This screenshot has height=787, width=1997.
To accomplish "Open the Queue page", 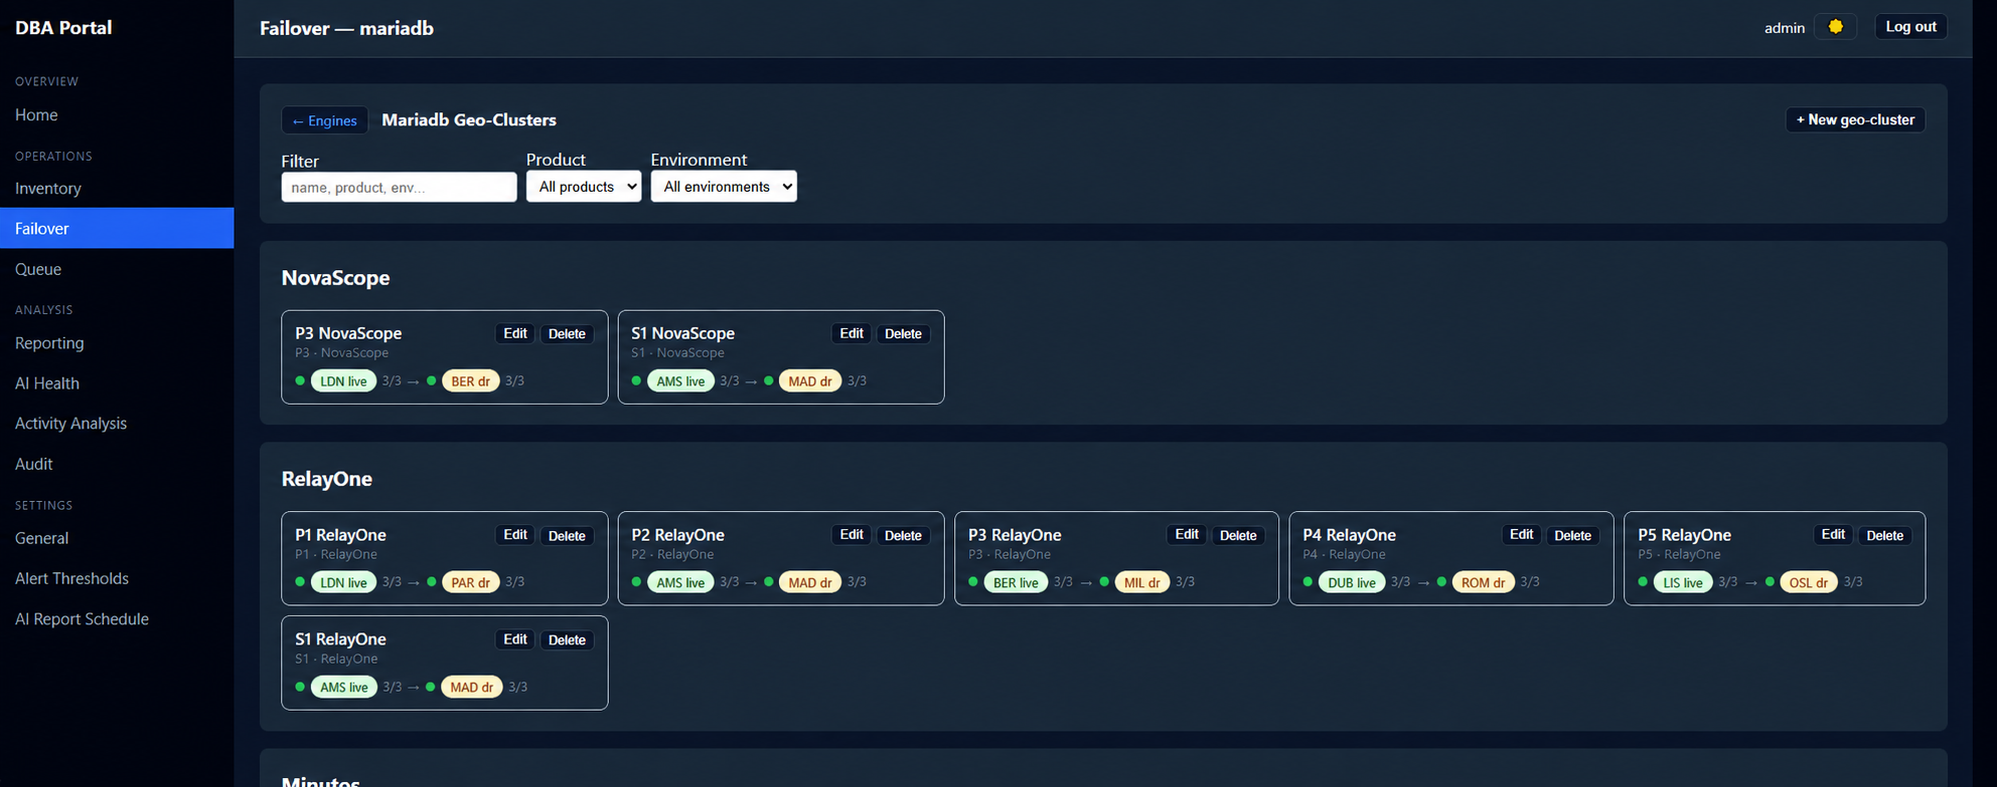I will (x=117, y=269).
